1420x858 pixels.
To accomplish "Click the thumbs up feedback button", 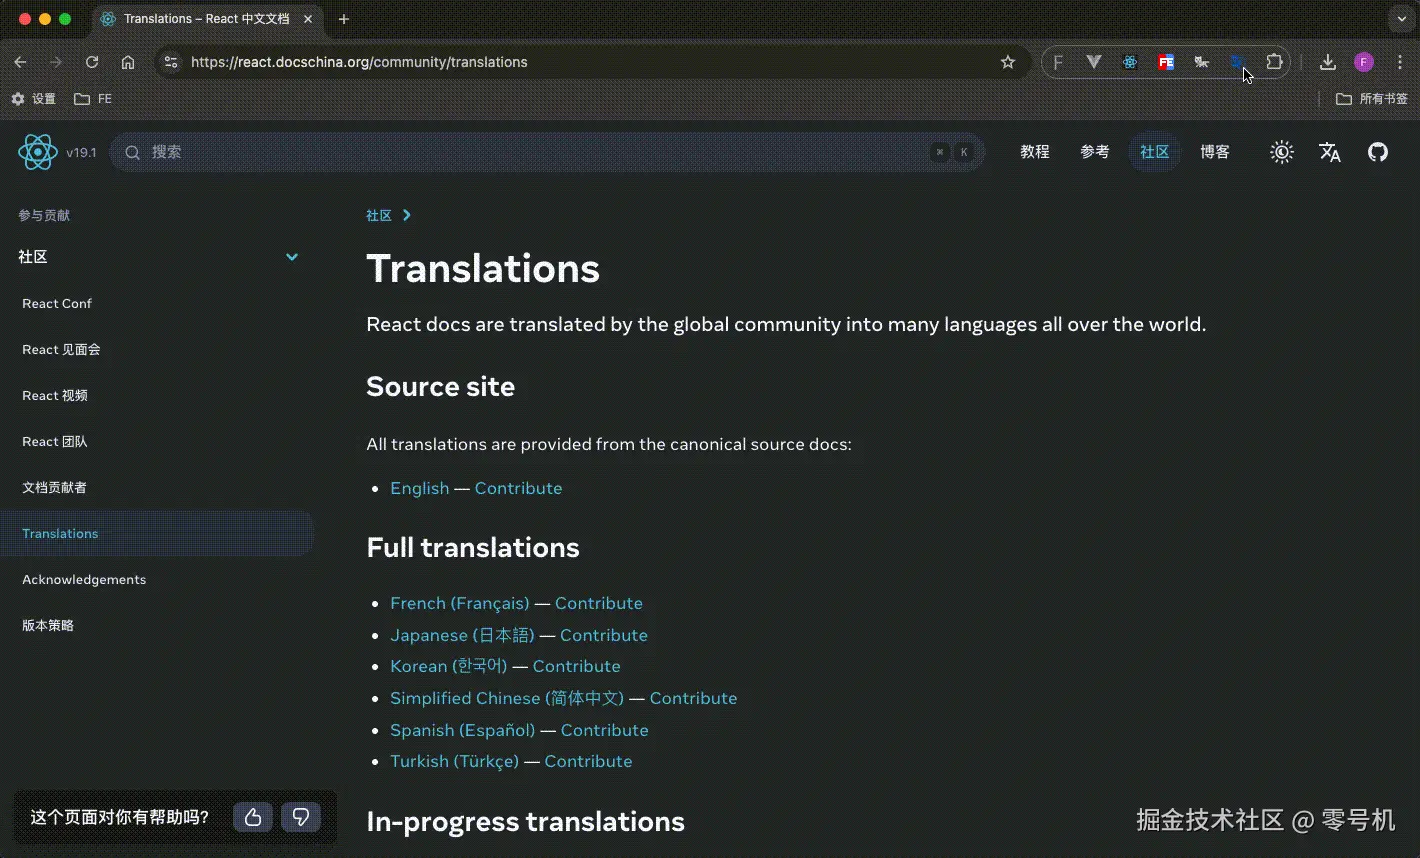I will click(x=253, y=817).
